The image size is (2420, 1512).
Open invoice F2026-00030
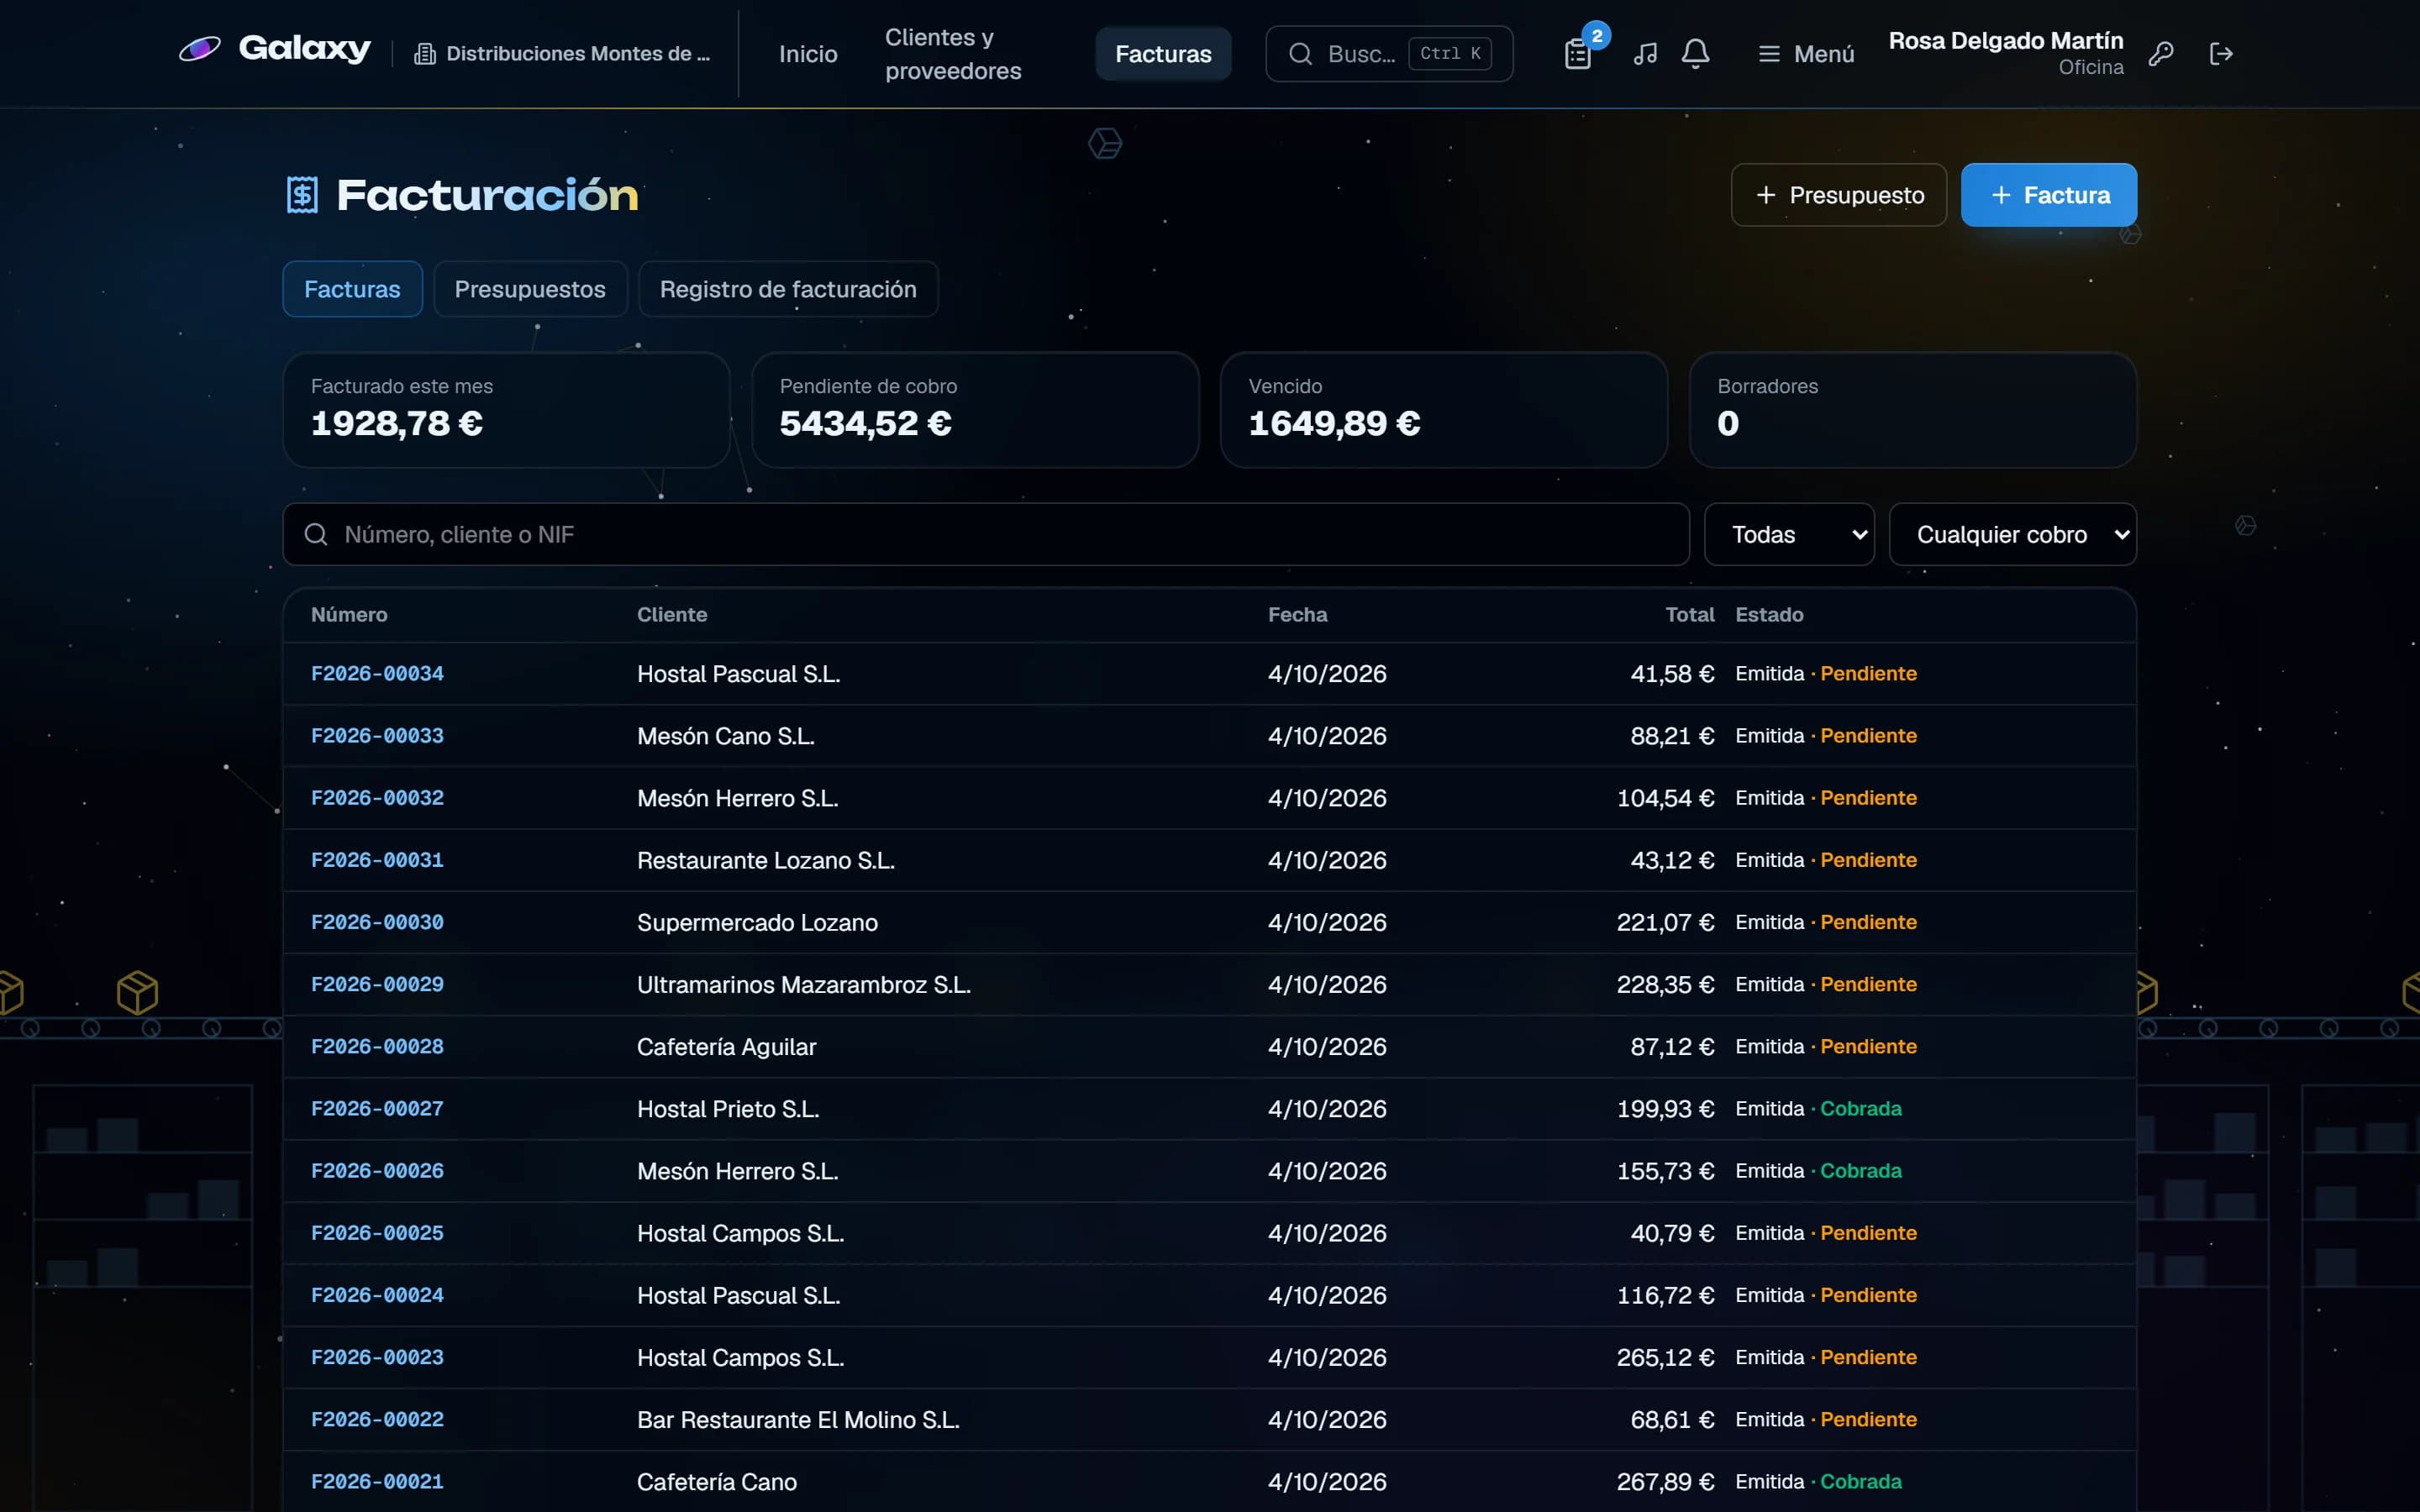tap(377, 922)
